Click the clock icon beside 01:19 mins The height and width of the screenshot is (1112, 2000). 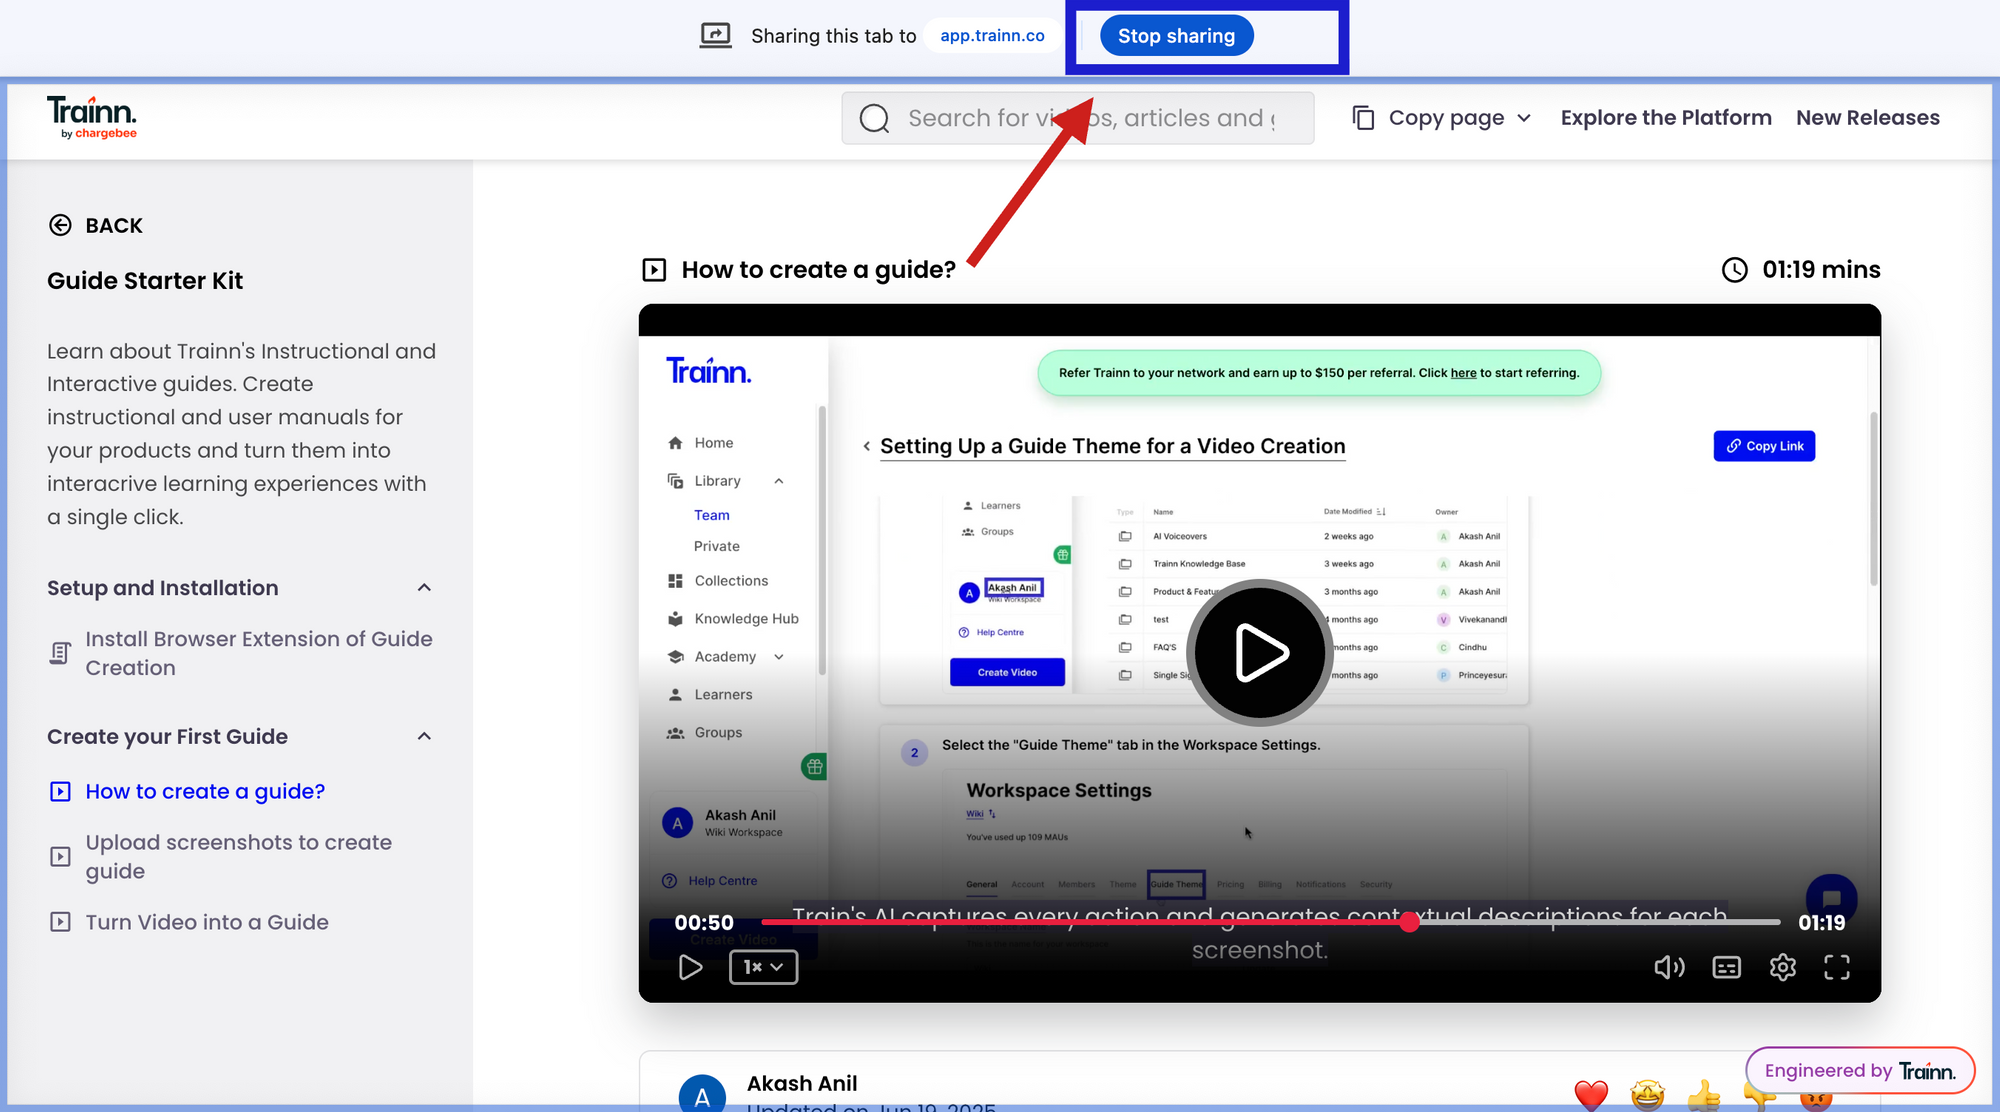[1734, 270]
